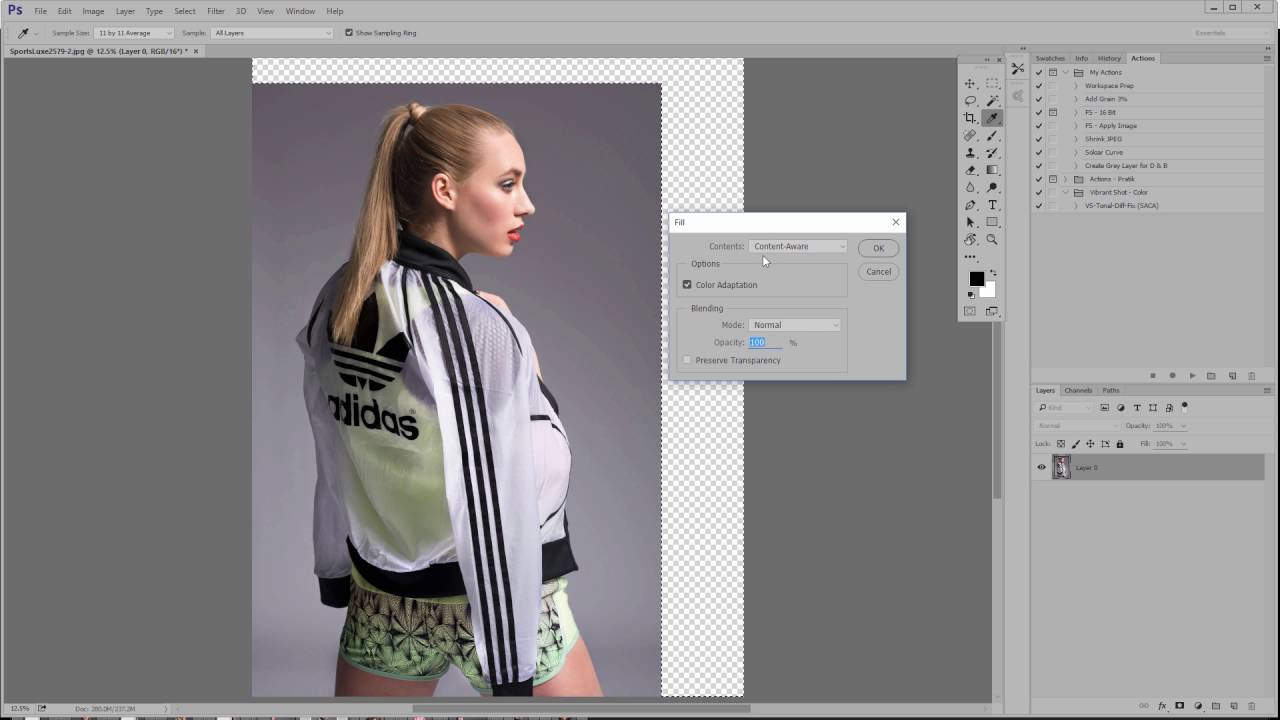1280x720 pixels.
Task: Select the Gradient tool
Action: (992, 170)
